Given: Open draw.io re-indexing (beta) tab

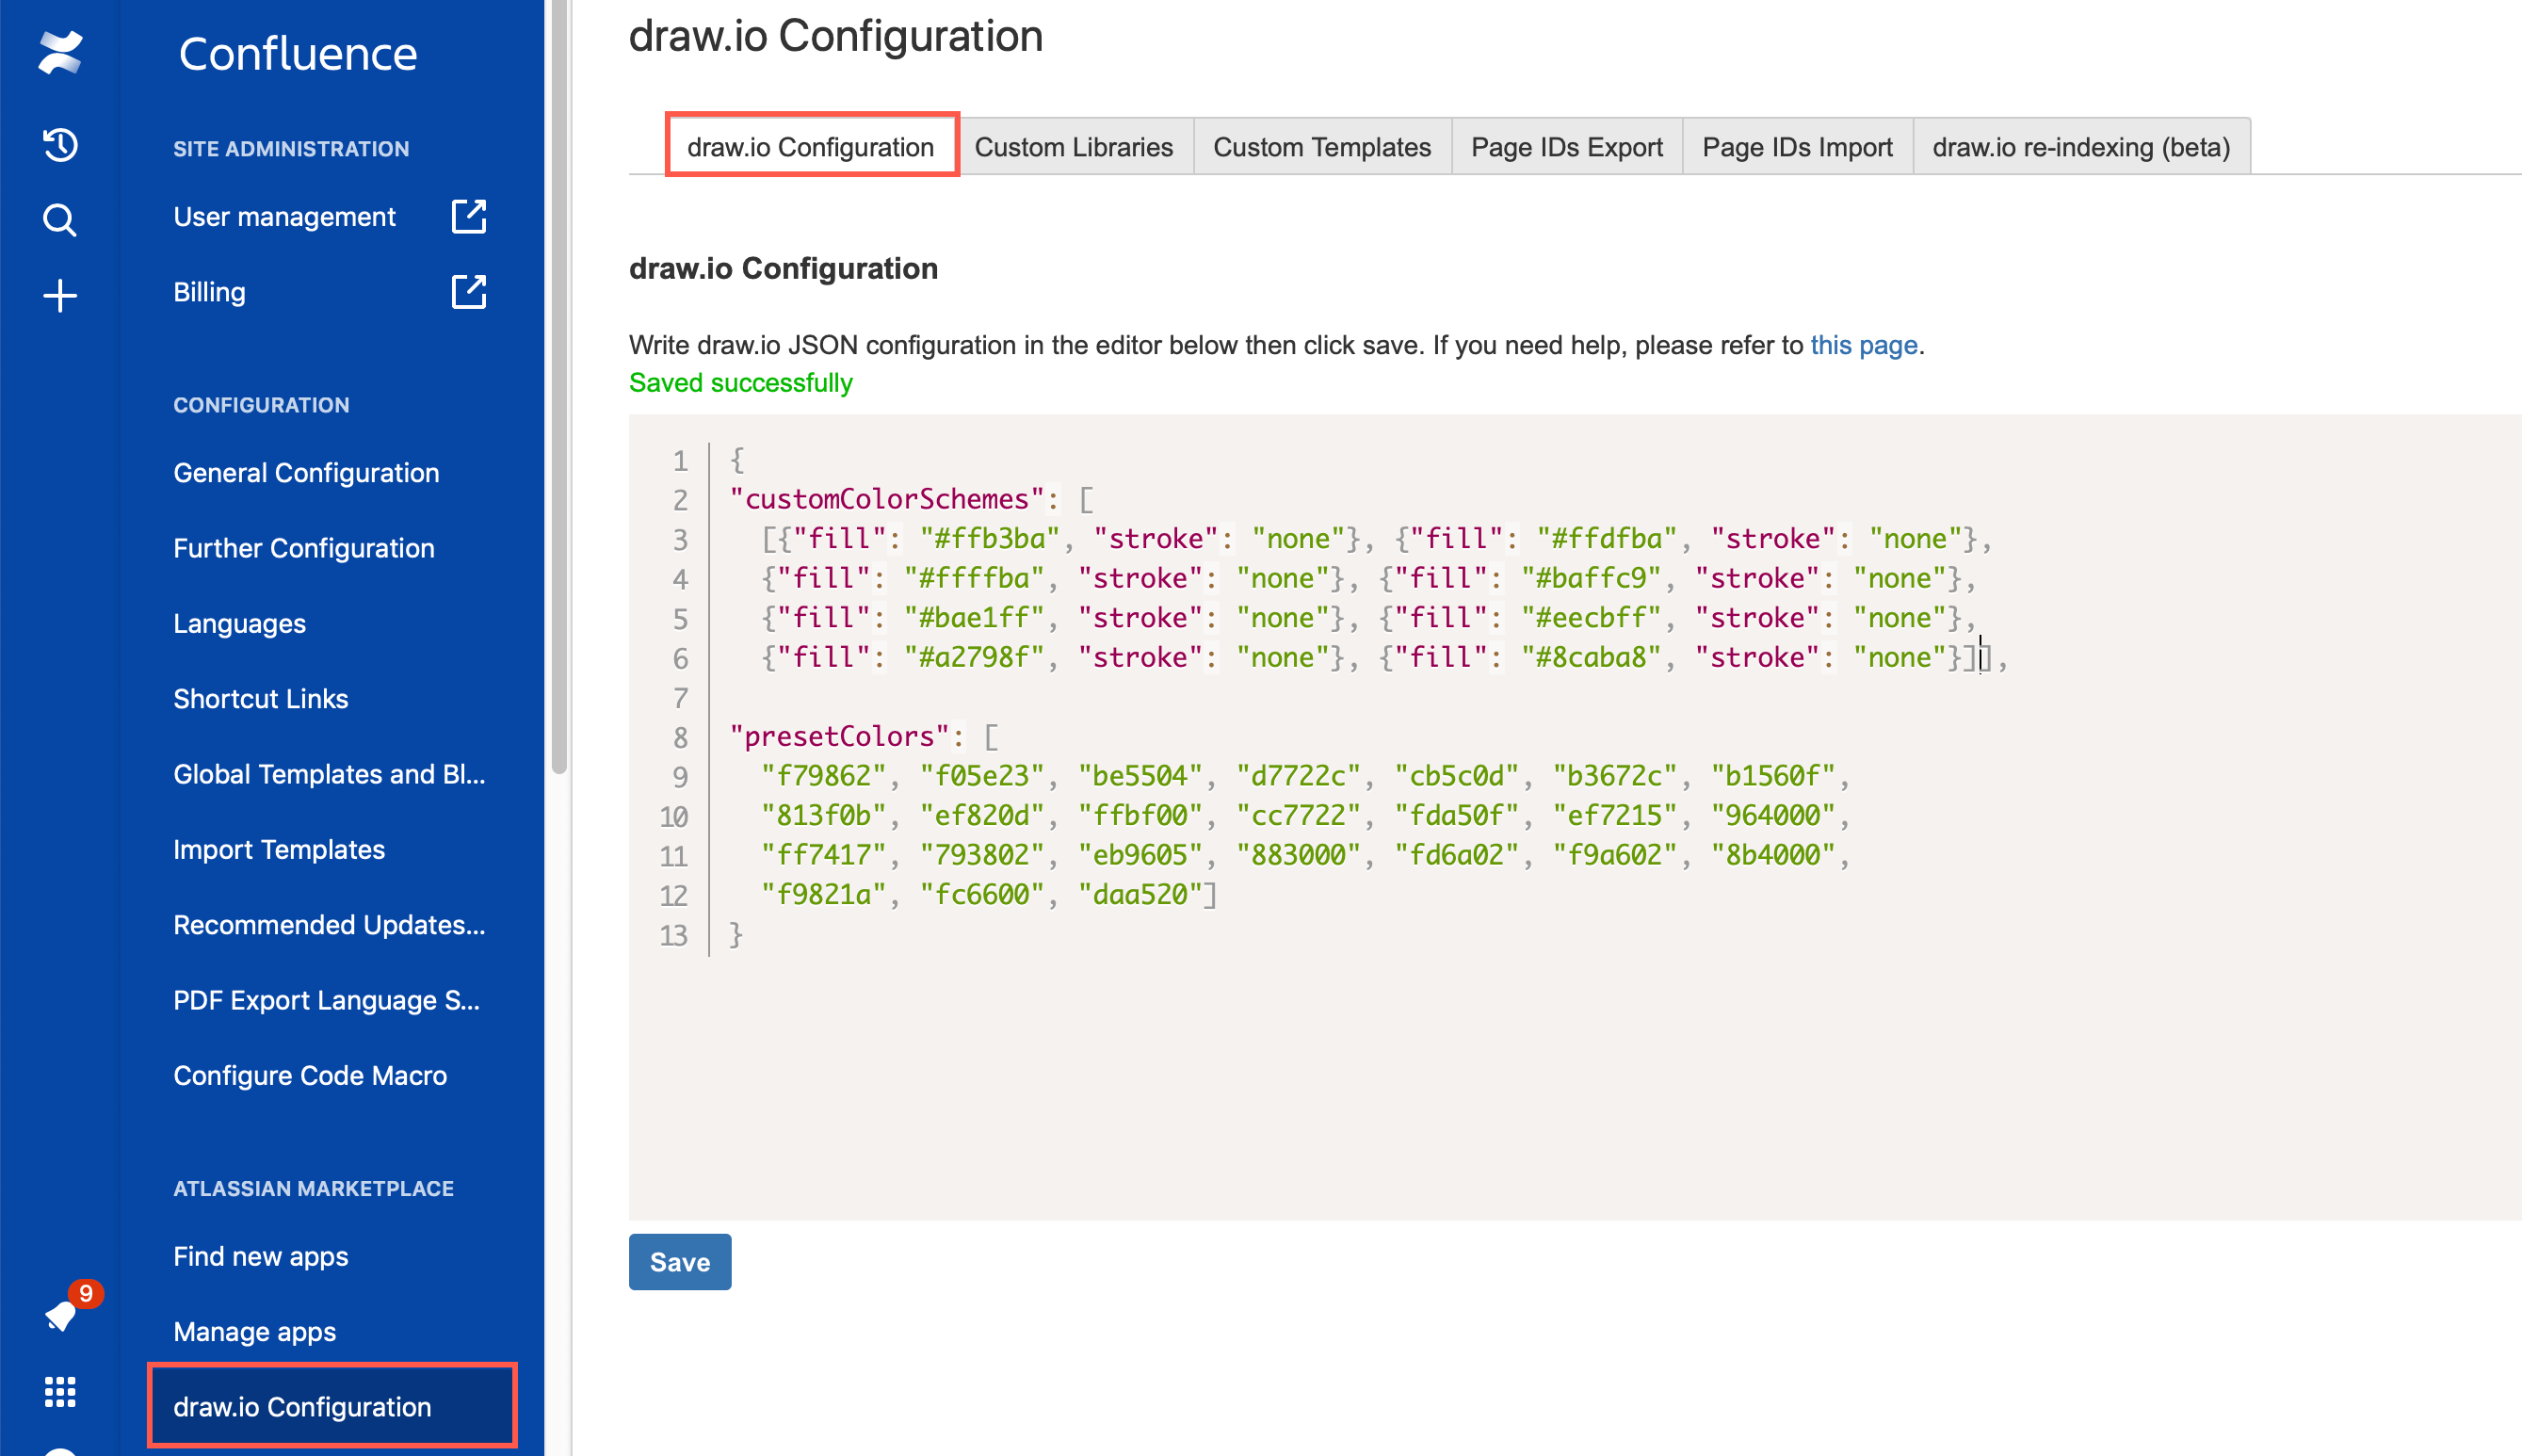Looking at the screenshot, I should tap(2081, 146).
